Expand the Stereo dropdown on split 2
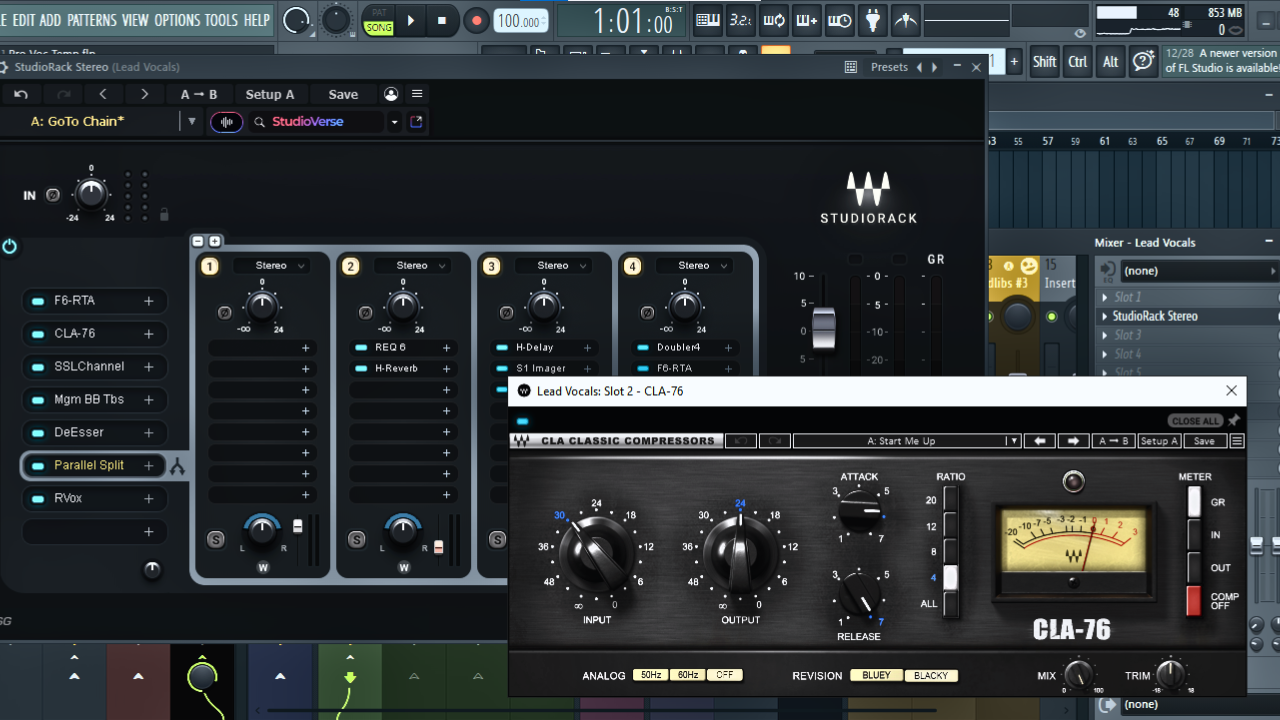Viewport: 1280px width, 720px height. (x=412, y=266)
